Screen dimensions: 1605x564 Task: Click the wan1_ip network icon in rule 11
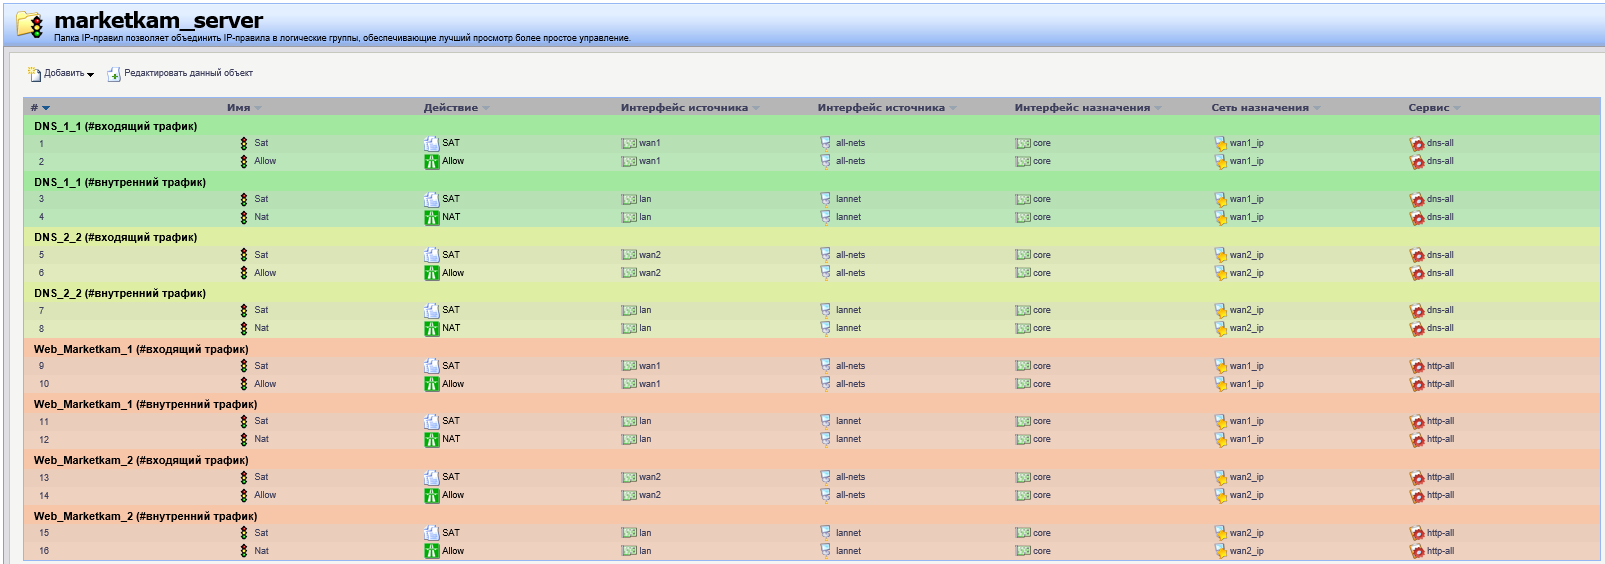point(1220,422)
